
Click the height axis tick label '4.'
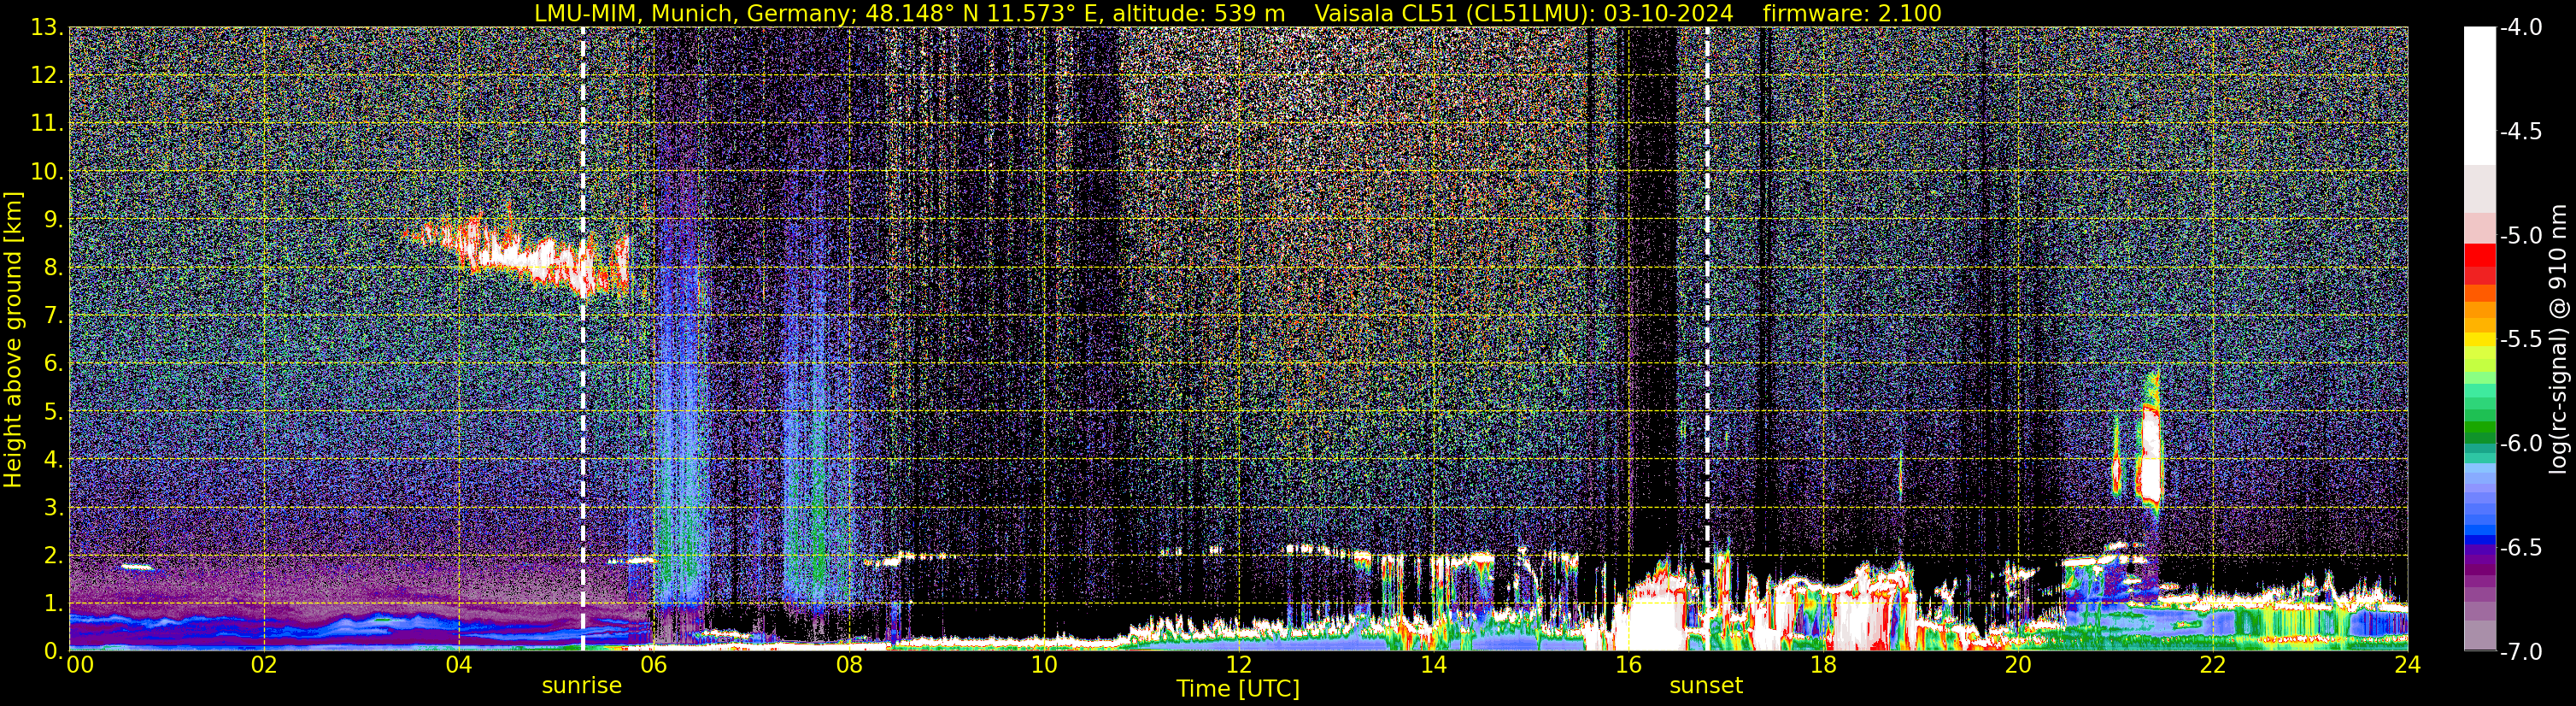click(x=53, y=460)
